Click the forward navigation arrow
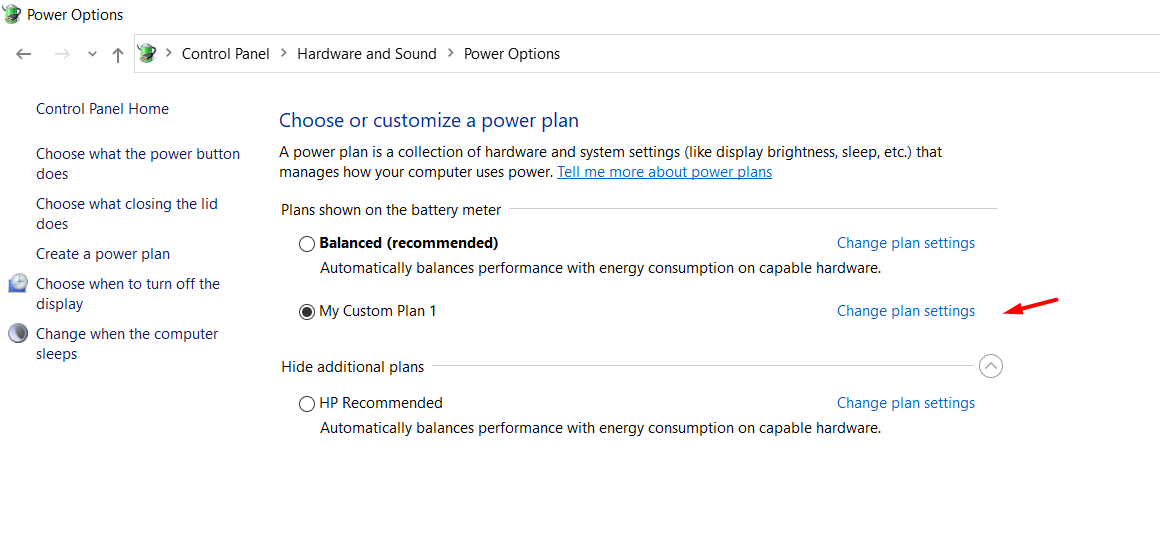This screenshot has height=542, width=1160. click(62, 54)
